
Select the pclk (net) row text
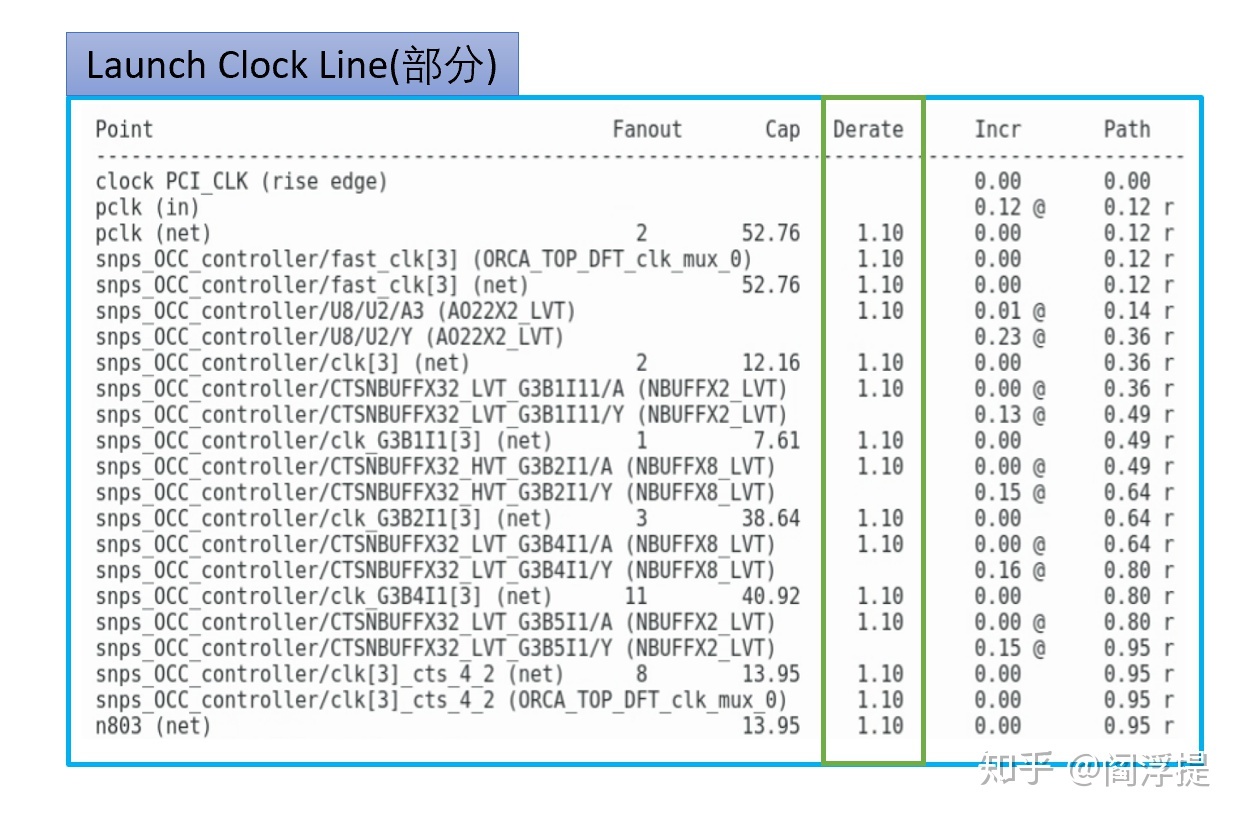tap(153, 233)
